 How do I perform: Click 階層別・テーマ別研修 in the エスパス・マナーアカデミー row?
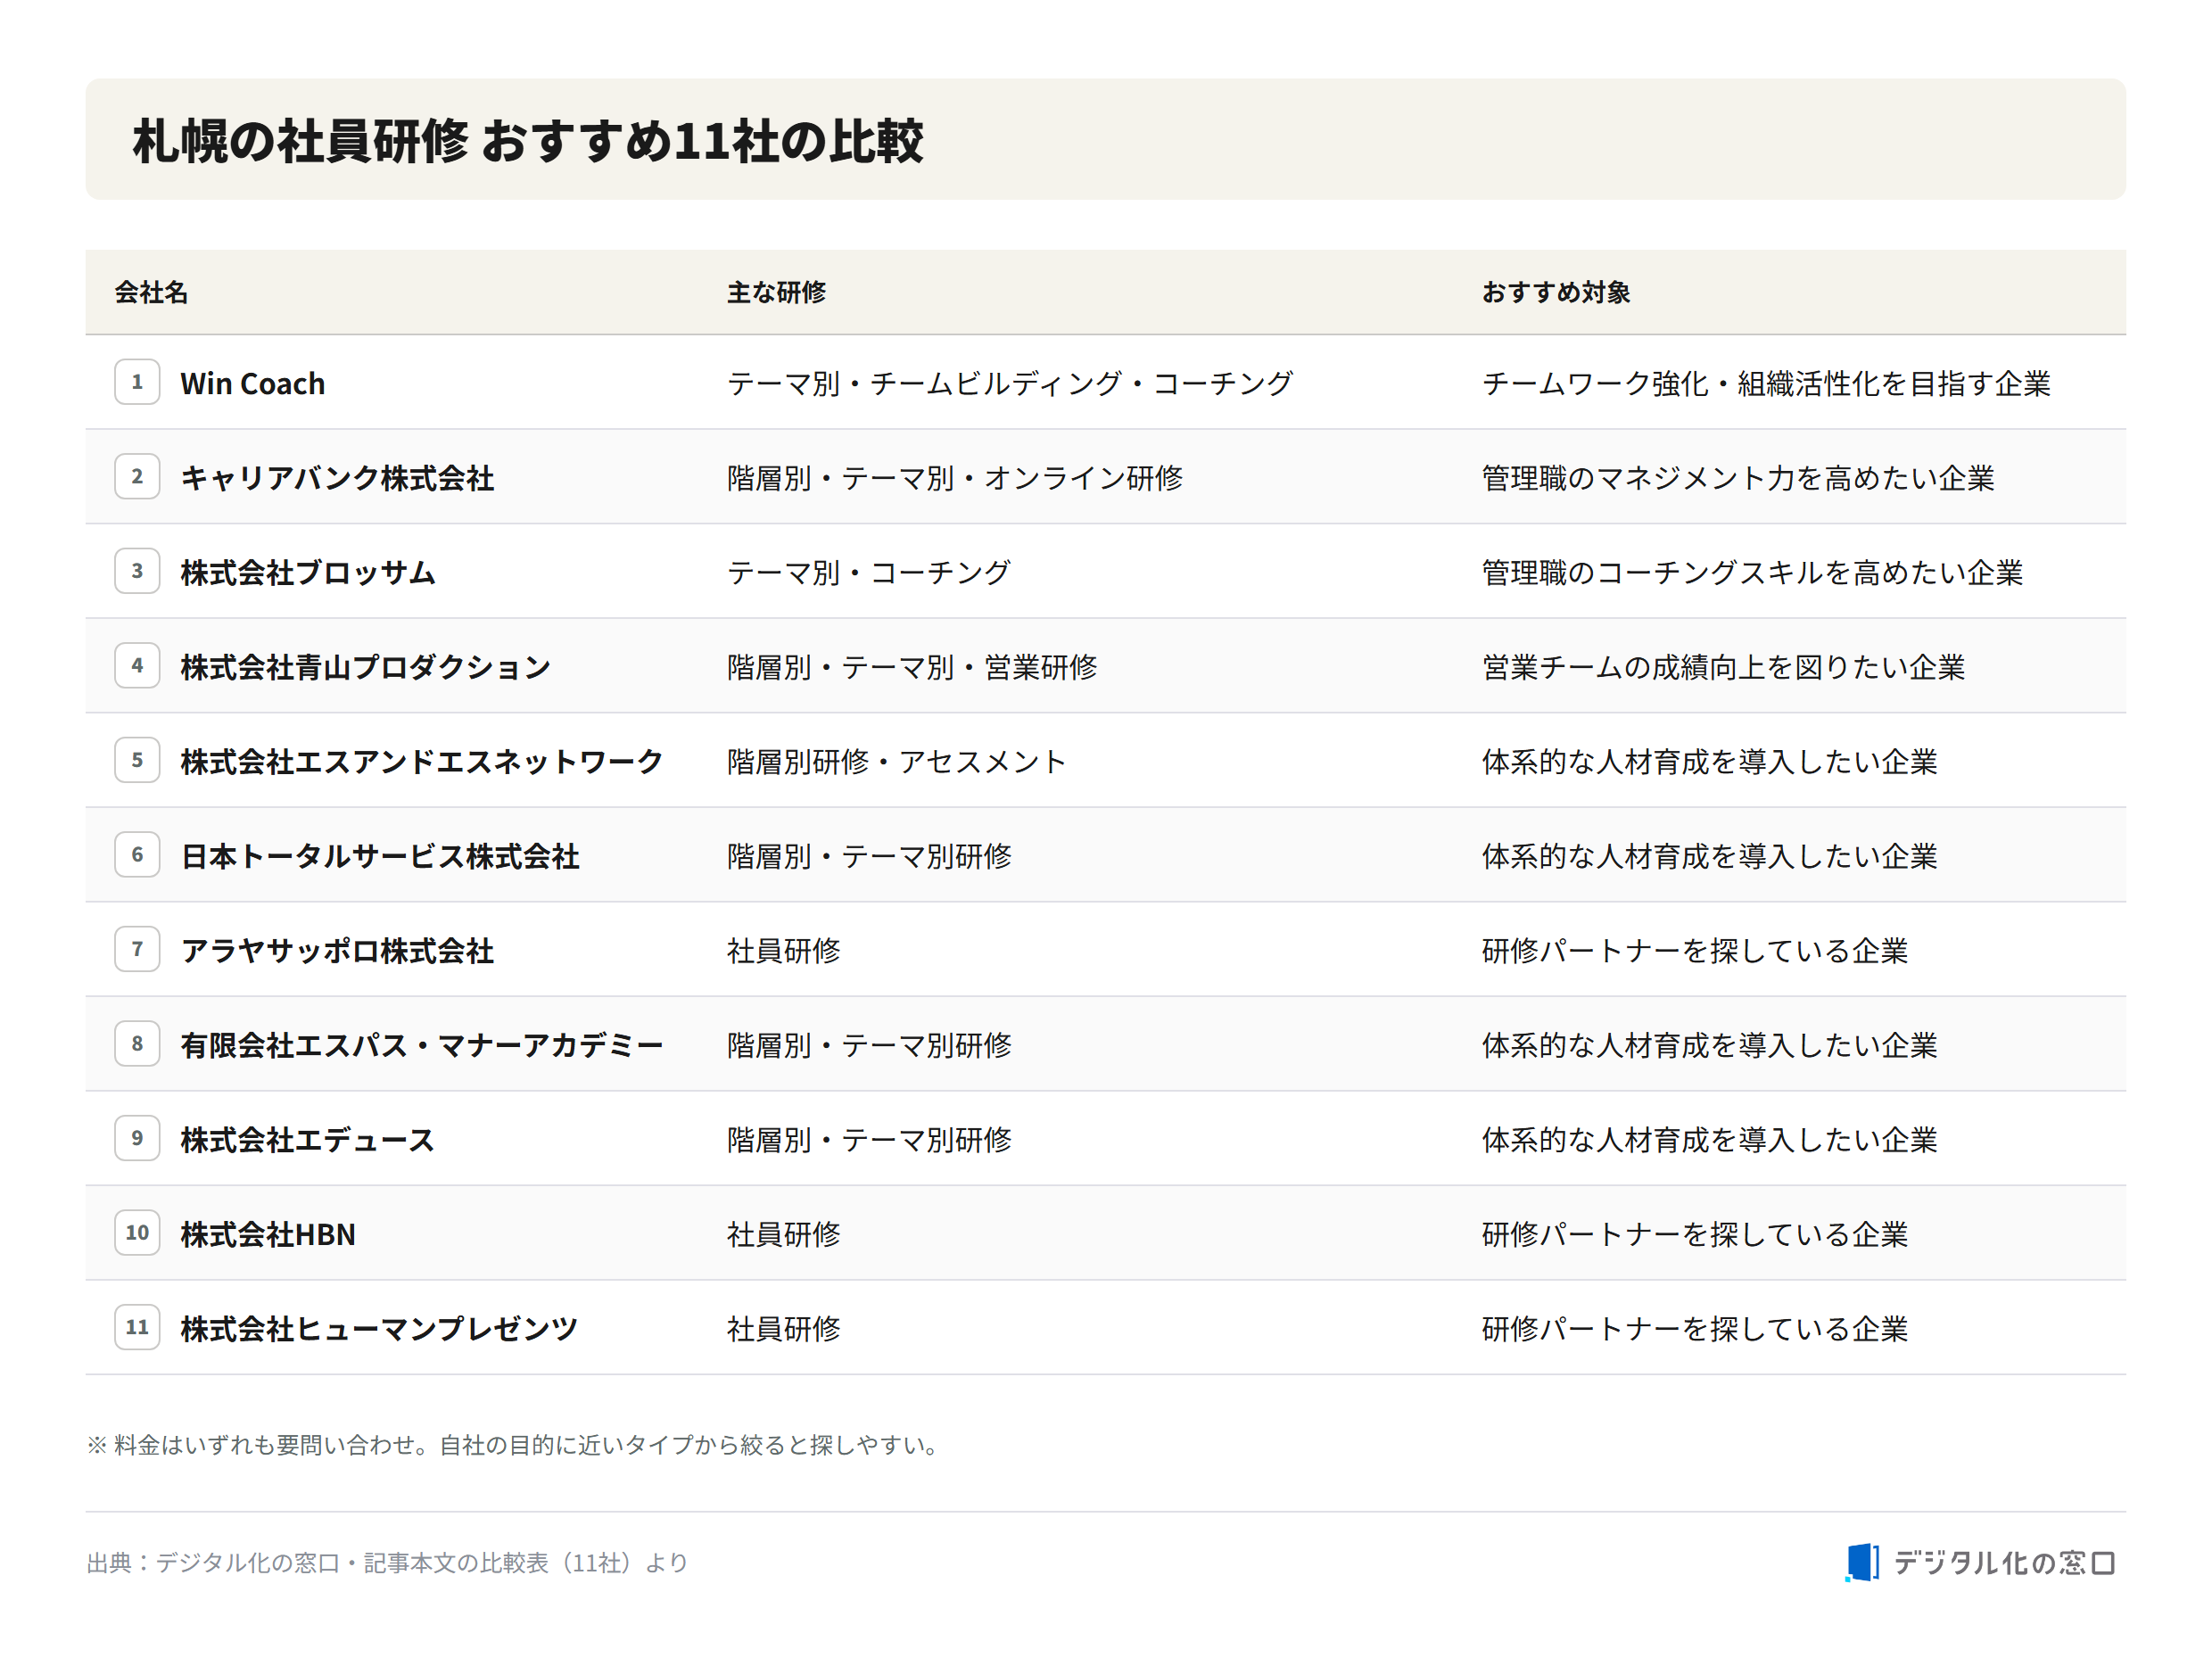click(869, 1045)
